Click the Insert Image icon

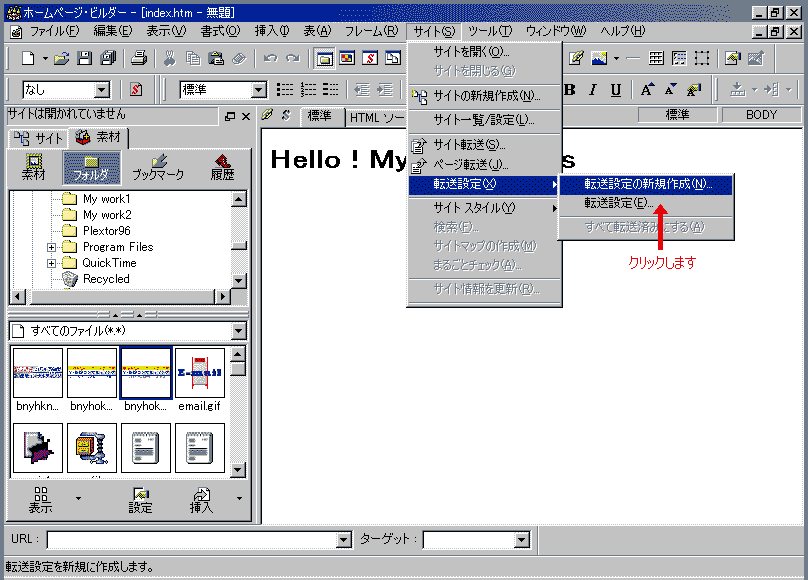(x=600, y=59)
